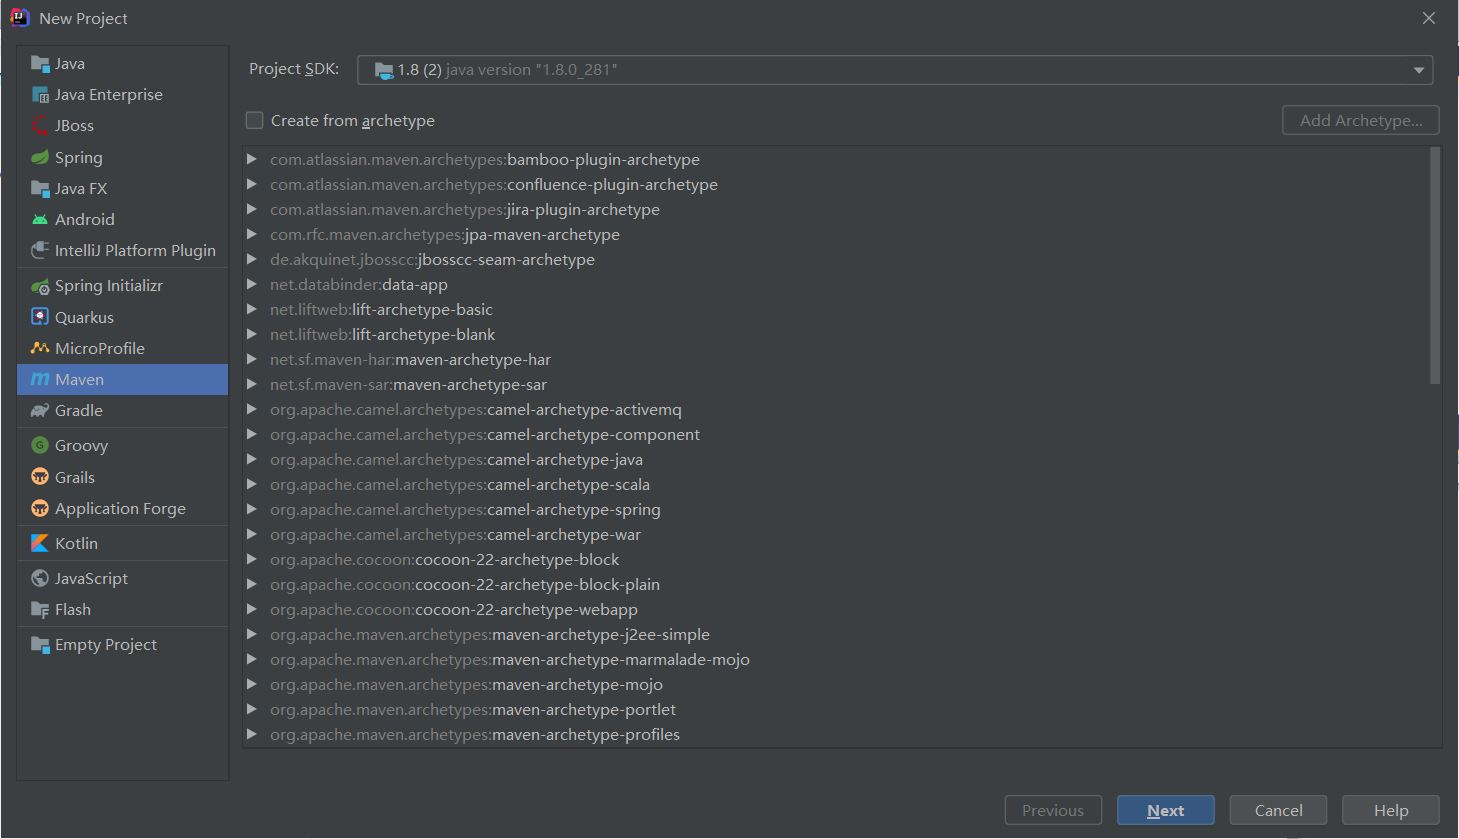Image resolution: width=1459 pixels, height=839 pixels.
Task: Click the Groovy icon
Action: 40,446
